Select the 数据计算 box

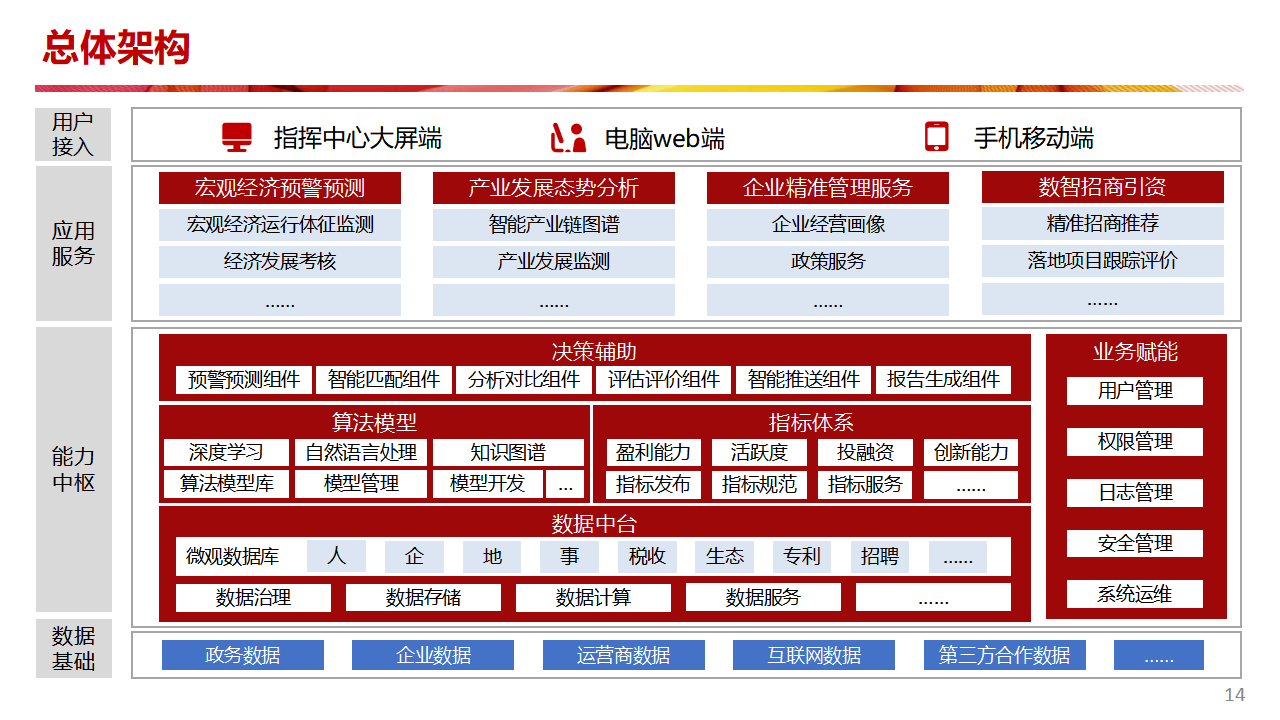pos(593,598)
